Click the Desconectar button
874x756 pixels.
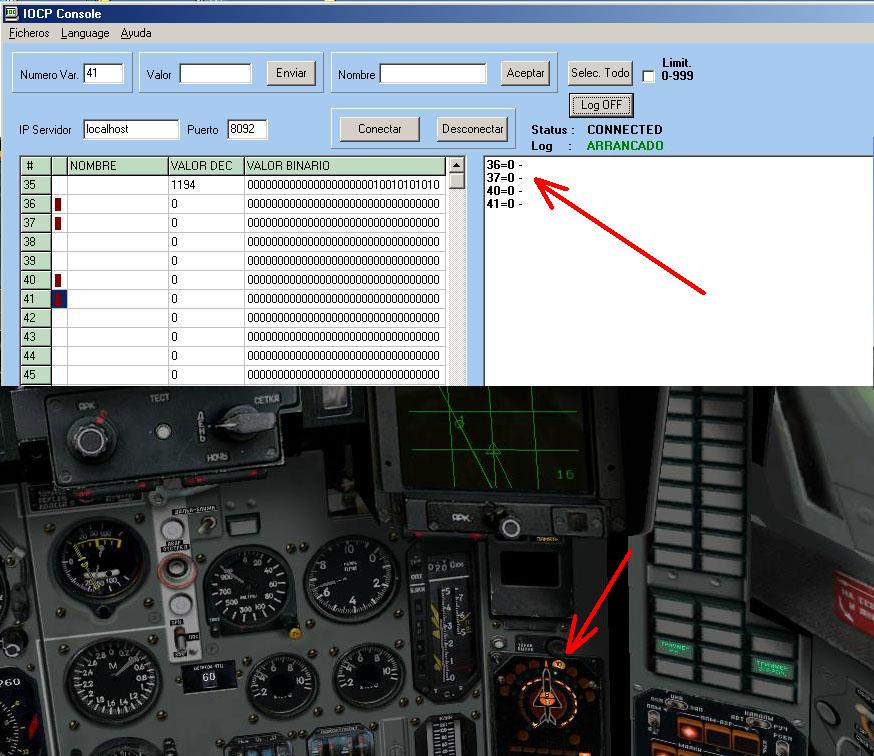click(473, 129)
